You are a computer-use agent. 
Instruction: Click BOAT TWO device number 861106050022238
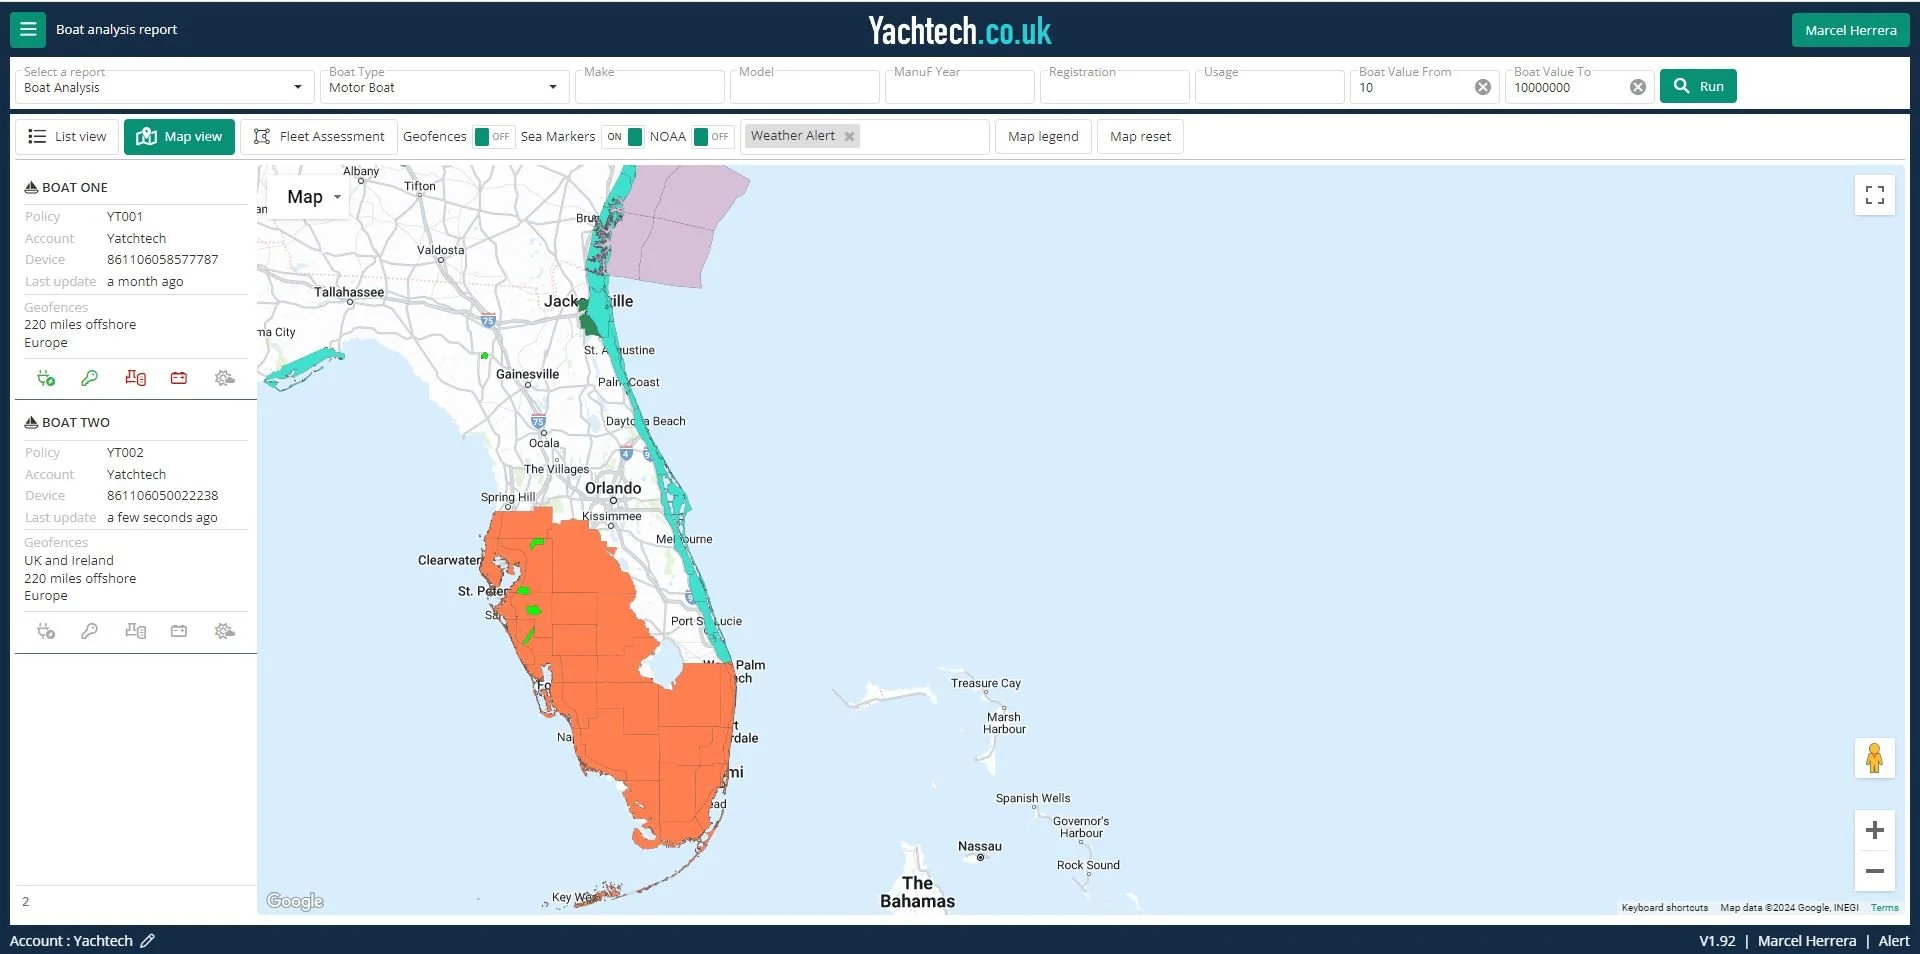tap(162, 496)
